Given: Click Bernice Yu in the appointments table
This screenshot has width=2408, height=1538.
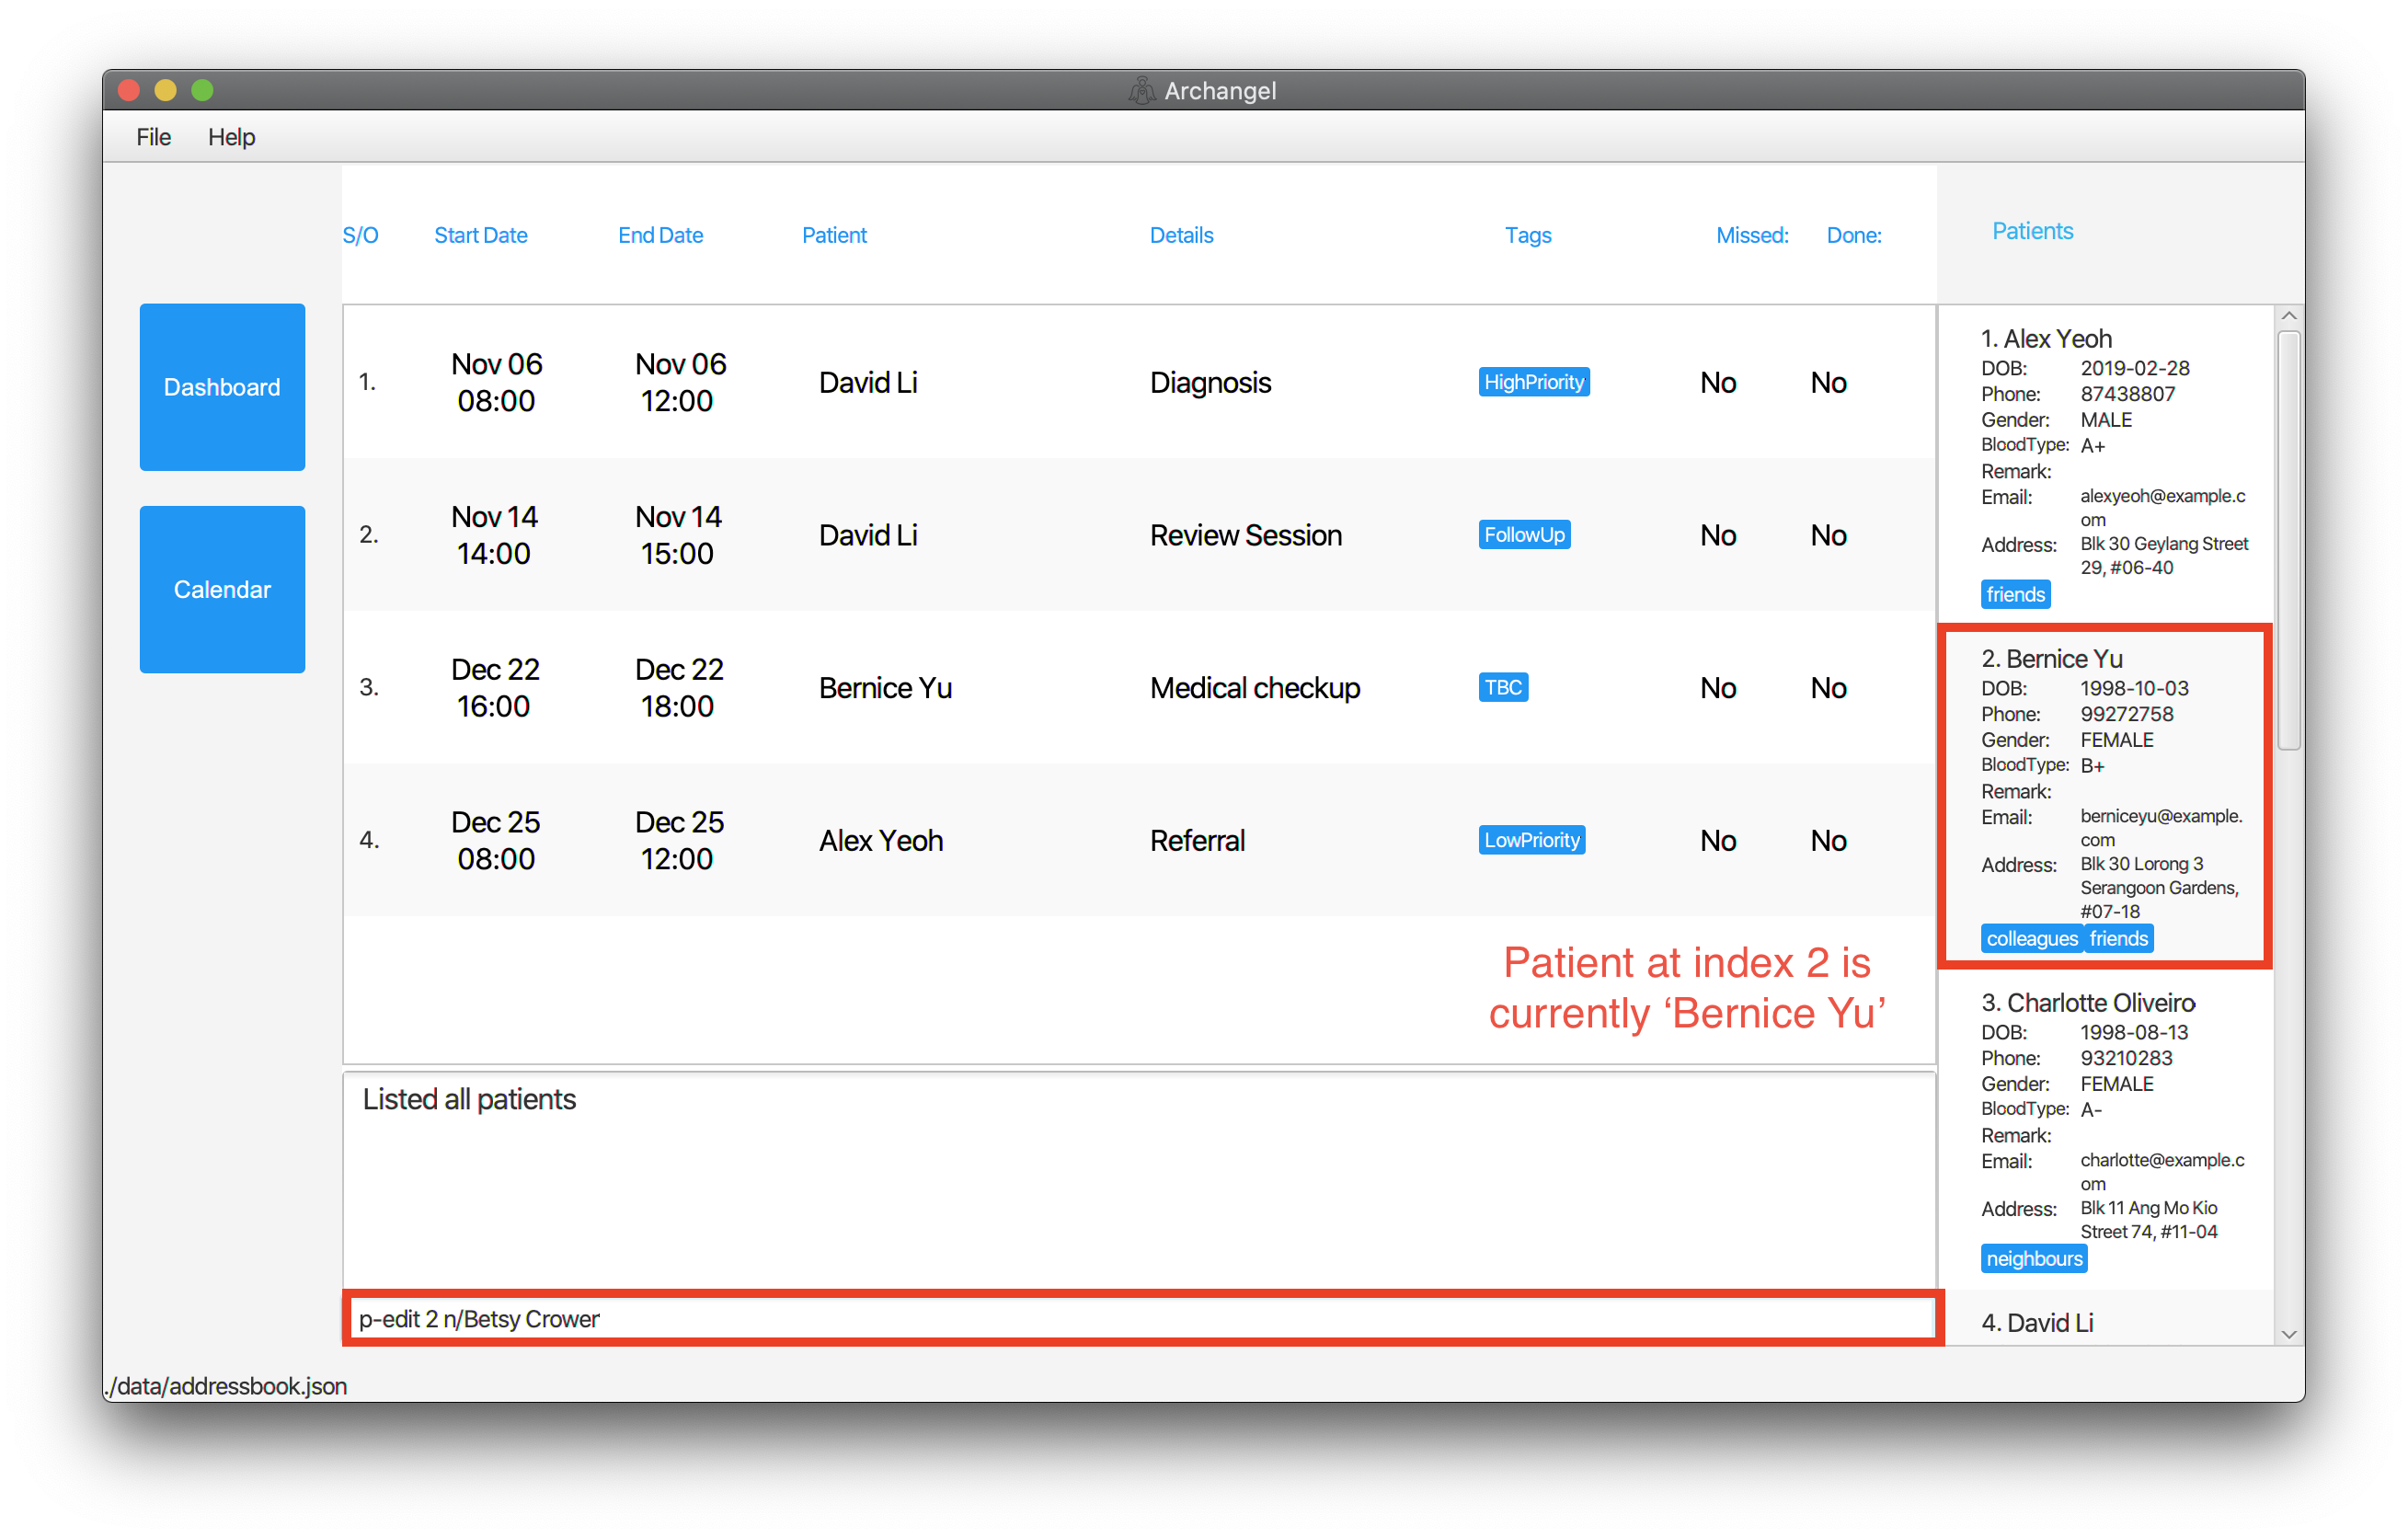Looking at the screenshot, I should pyautogui.click(x=885, y=688).
